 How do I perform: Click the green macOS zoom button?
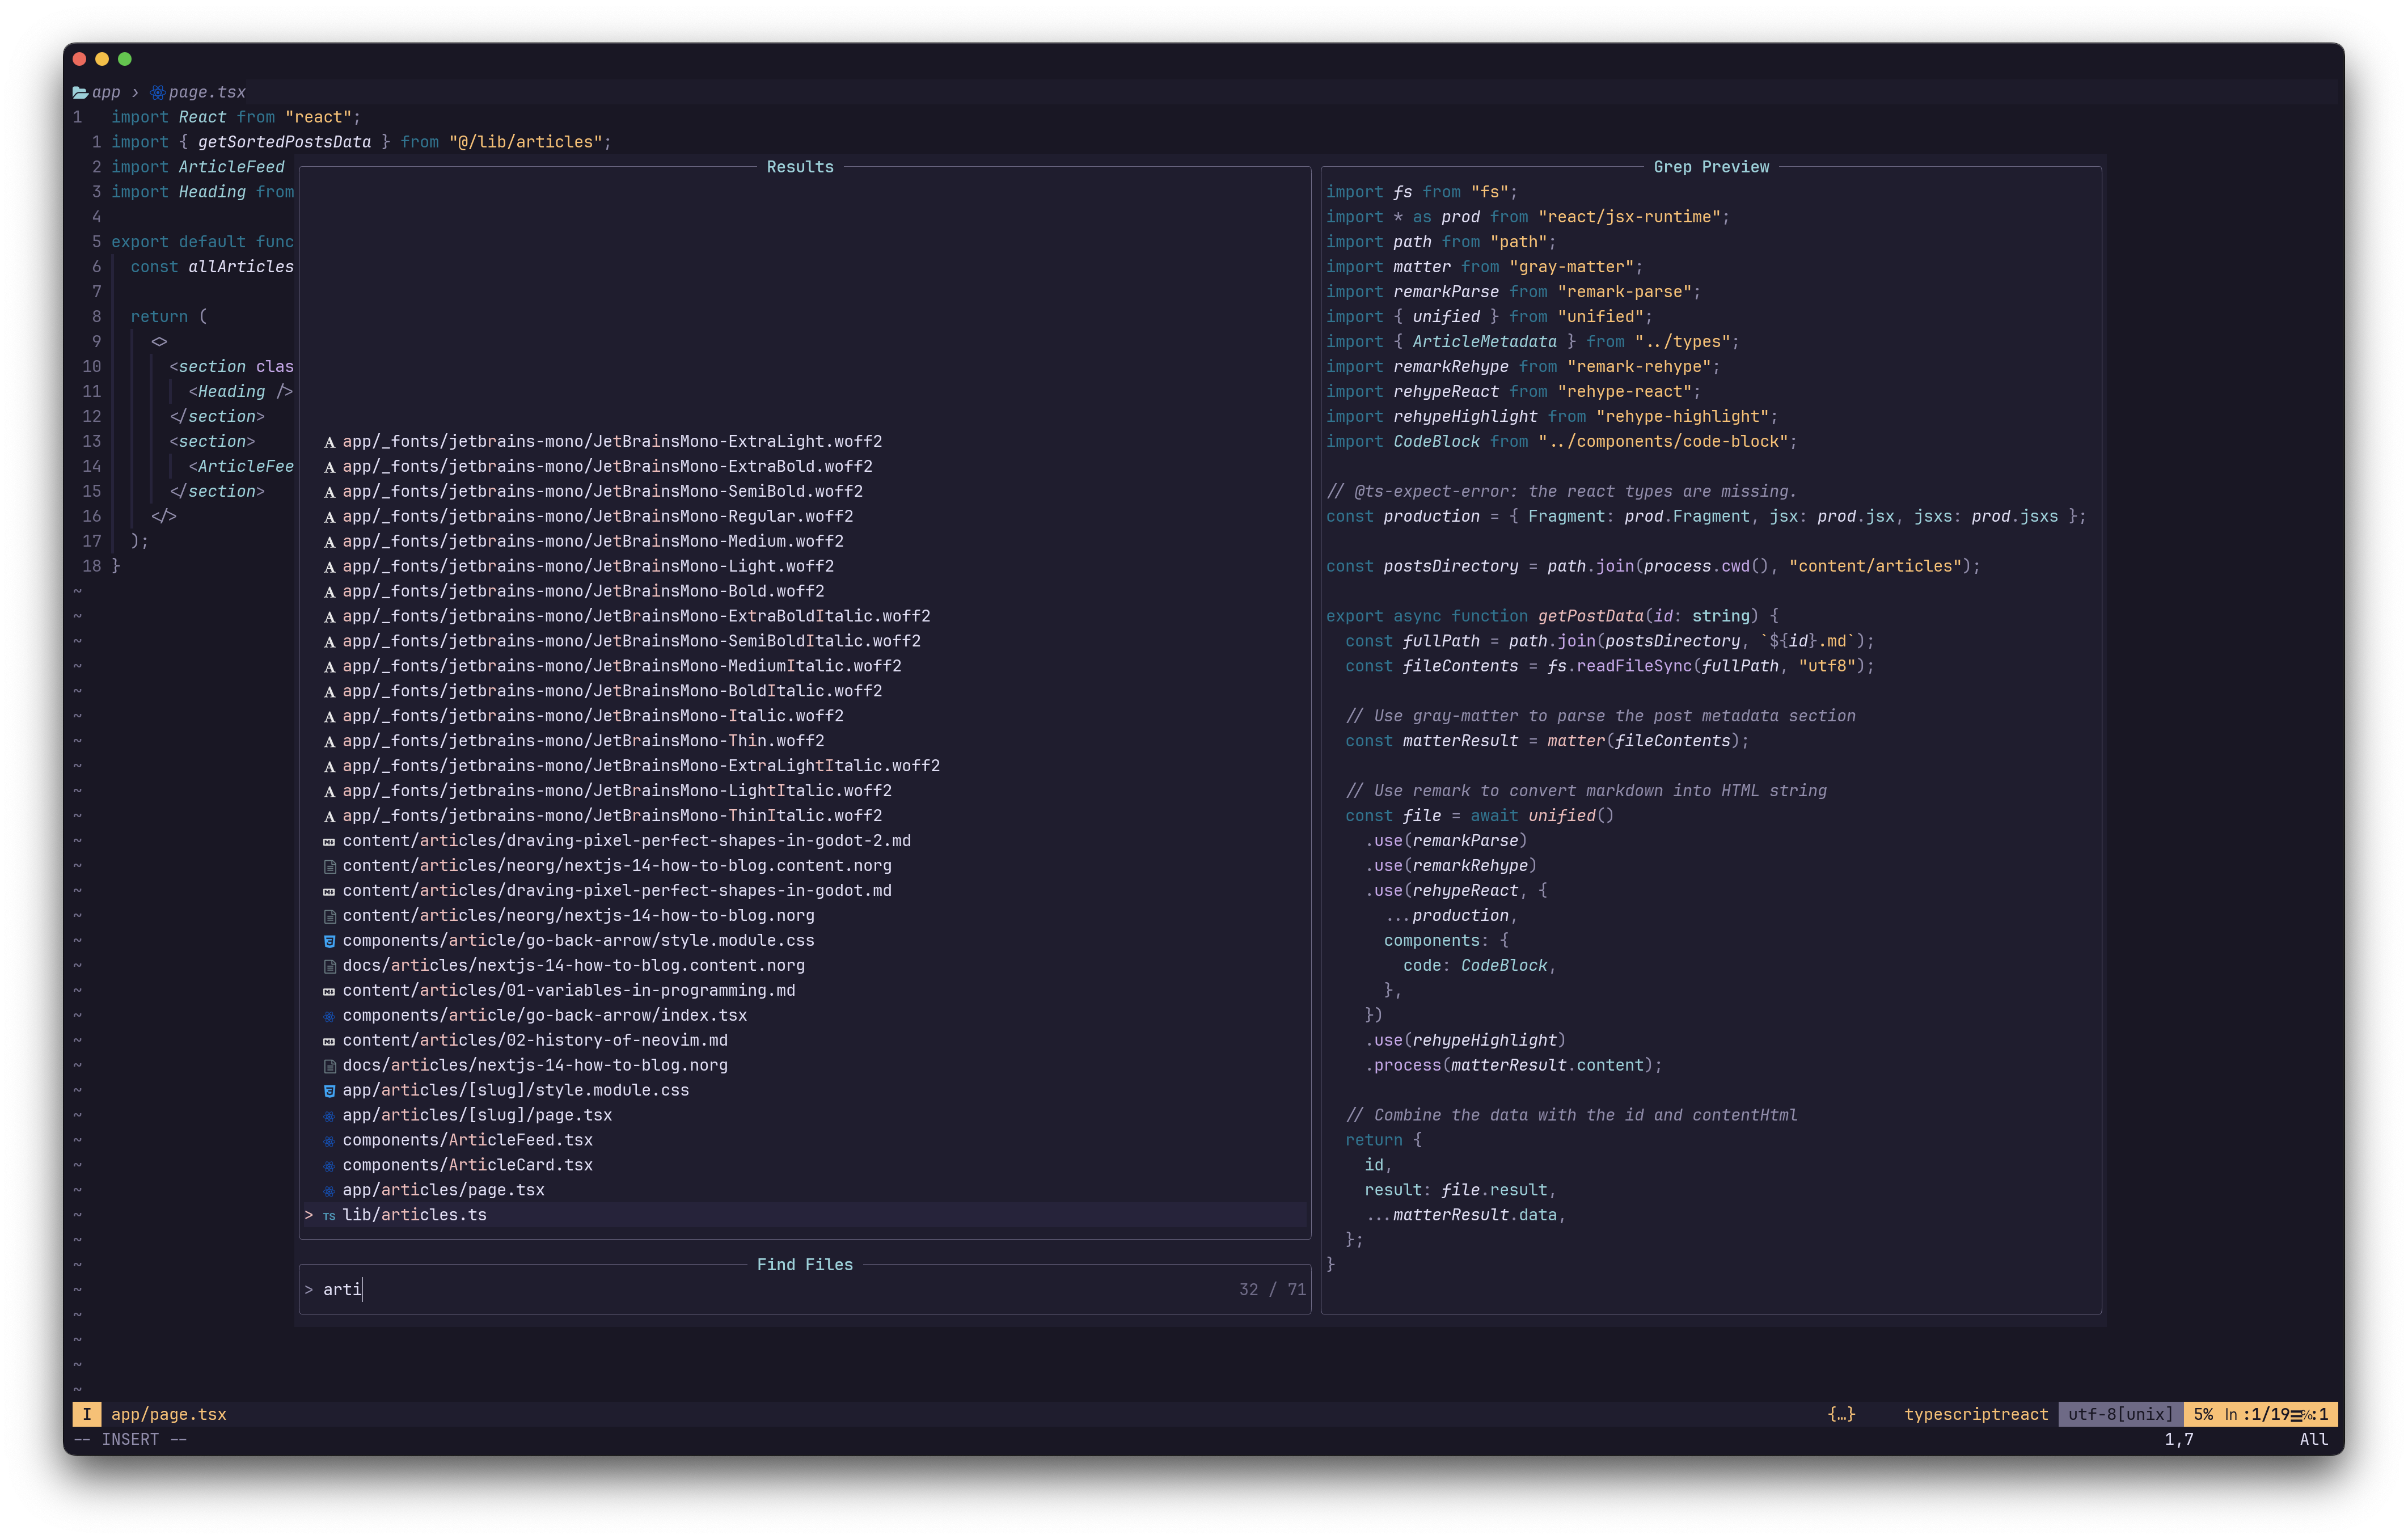[x=125, y=59]
